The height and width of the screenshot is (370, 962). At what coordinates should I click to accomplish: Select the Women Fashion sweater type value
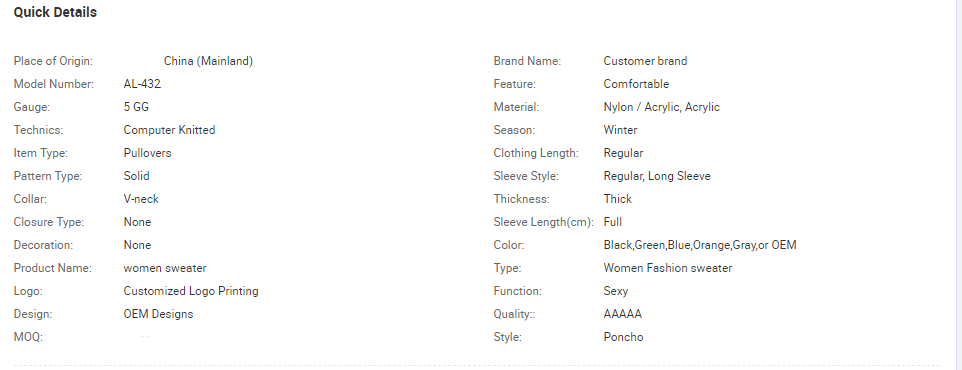[668, 268]
